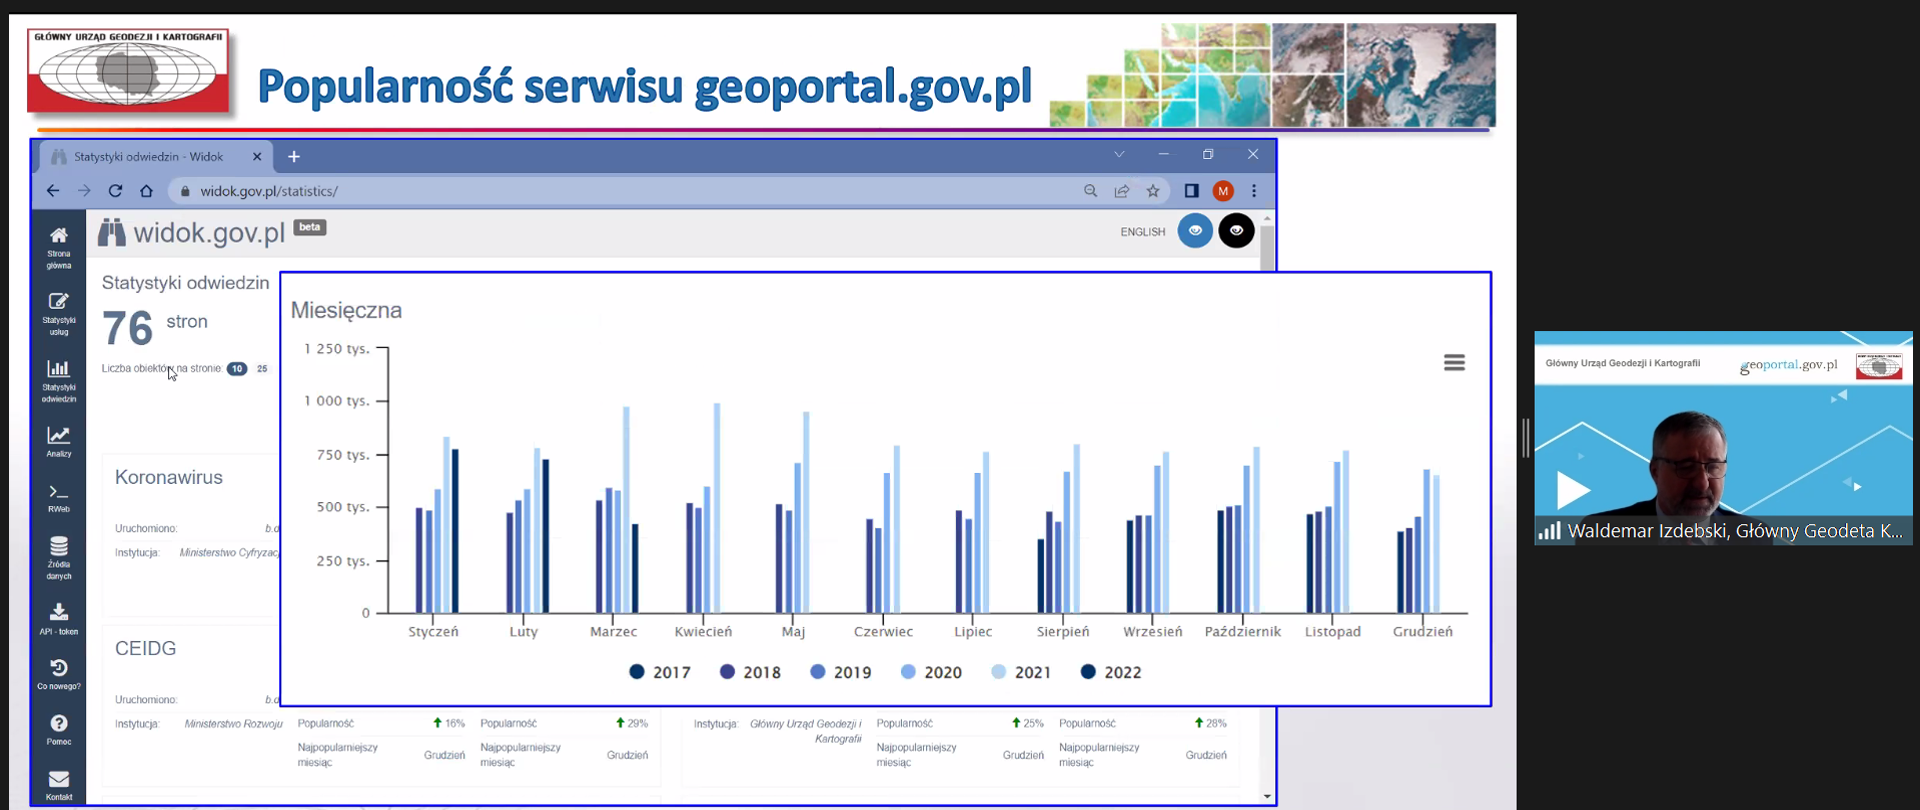Open the Pomoc help icon
The width and height of the screenshot is (1920, 810).
click(x=59, y=728)
